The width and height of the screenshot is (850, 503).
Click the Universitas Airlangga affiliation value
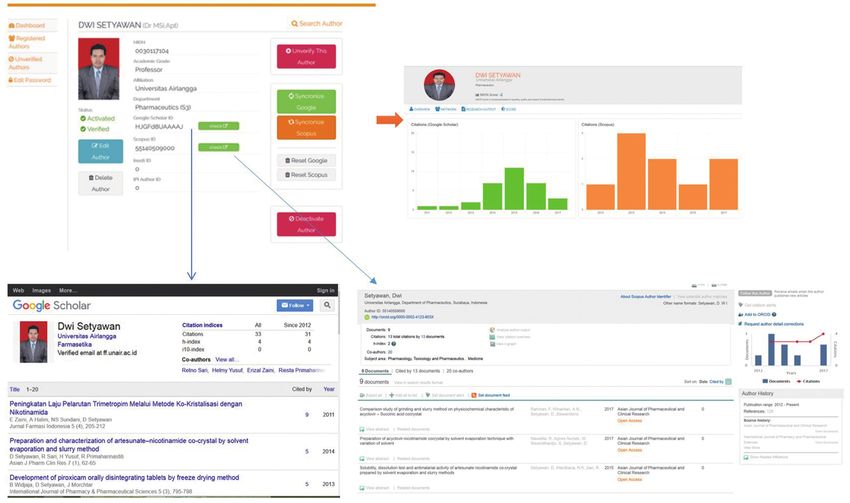click(x=166, y=88)
